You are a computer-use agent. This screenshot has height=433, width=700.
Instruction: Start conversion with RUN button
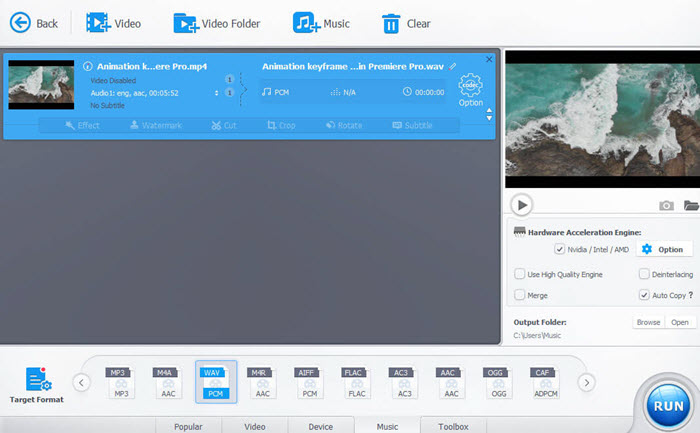pyautogui.click(x=668, y=406)
